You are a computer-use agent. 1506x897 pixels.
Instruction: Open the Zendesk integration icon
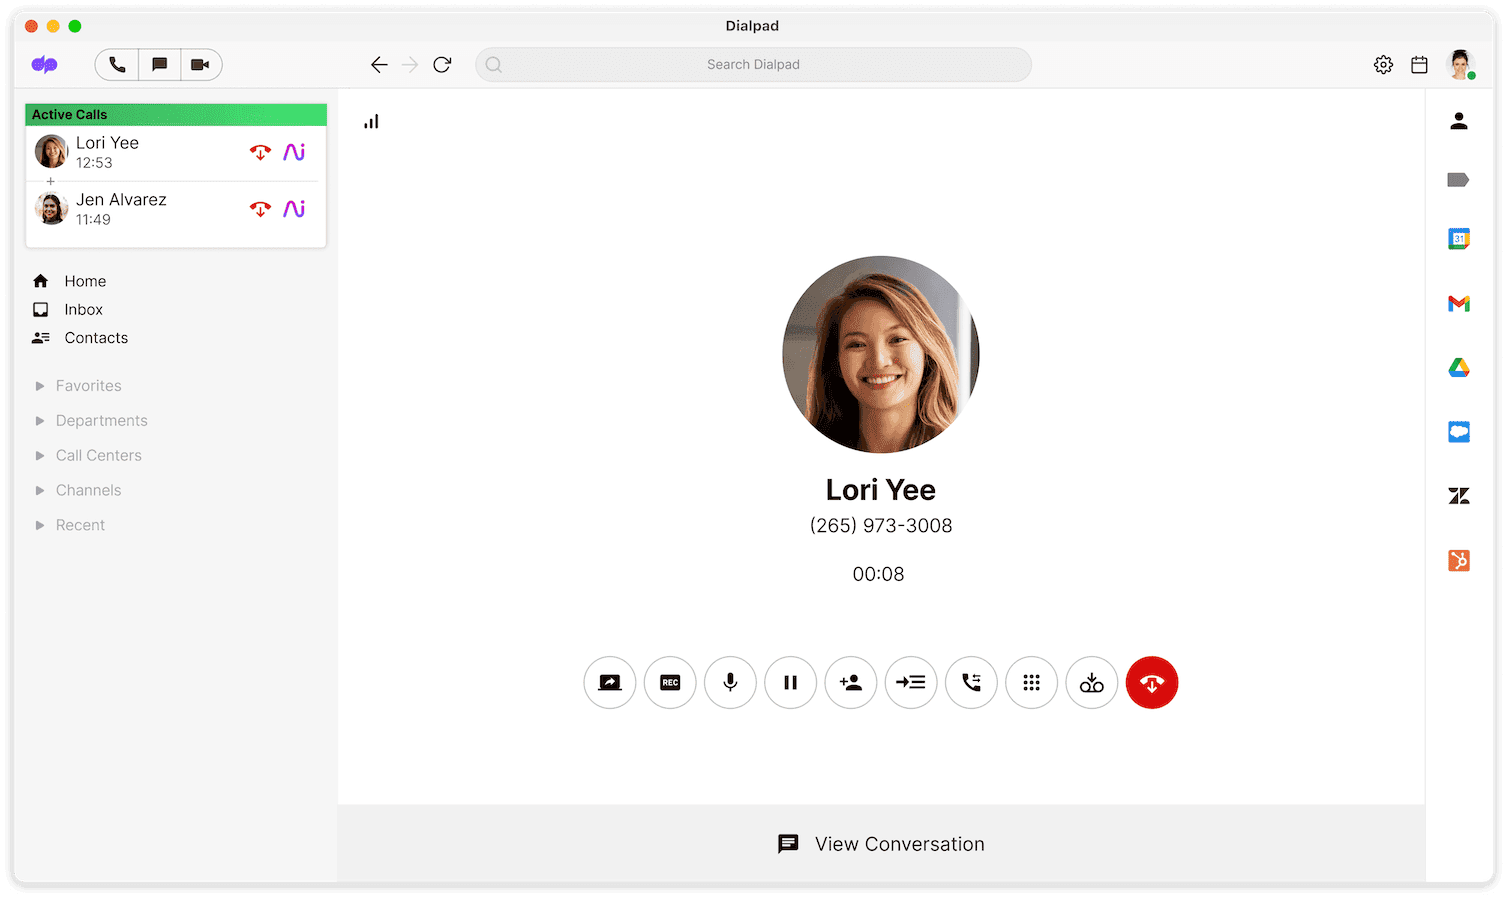[x=1459, y=495]
